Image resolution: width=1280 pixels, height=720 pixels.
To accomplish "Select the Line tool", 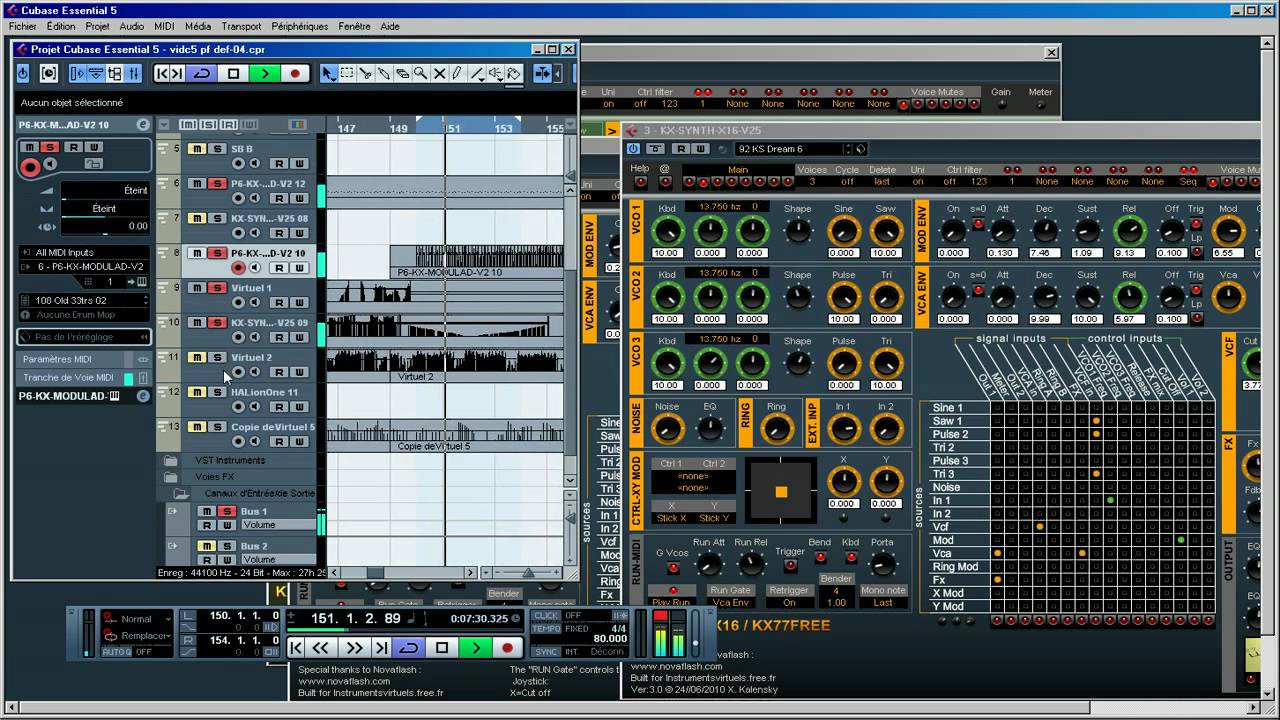I will [476, 73].
